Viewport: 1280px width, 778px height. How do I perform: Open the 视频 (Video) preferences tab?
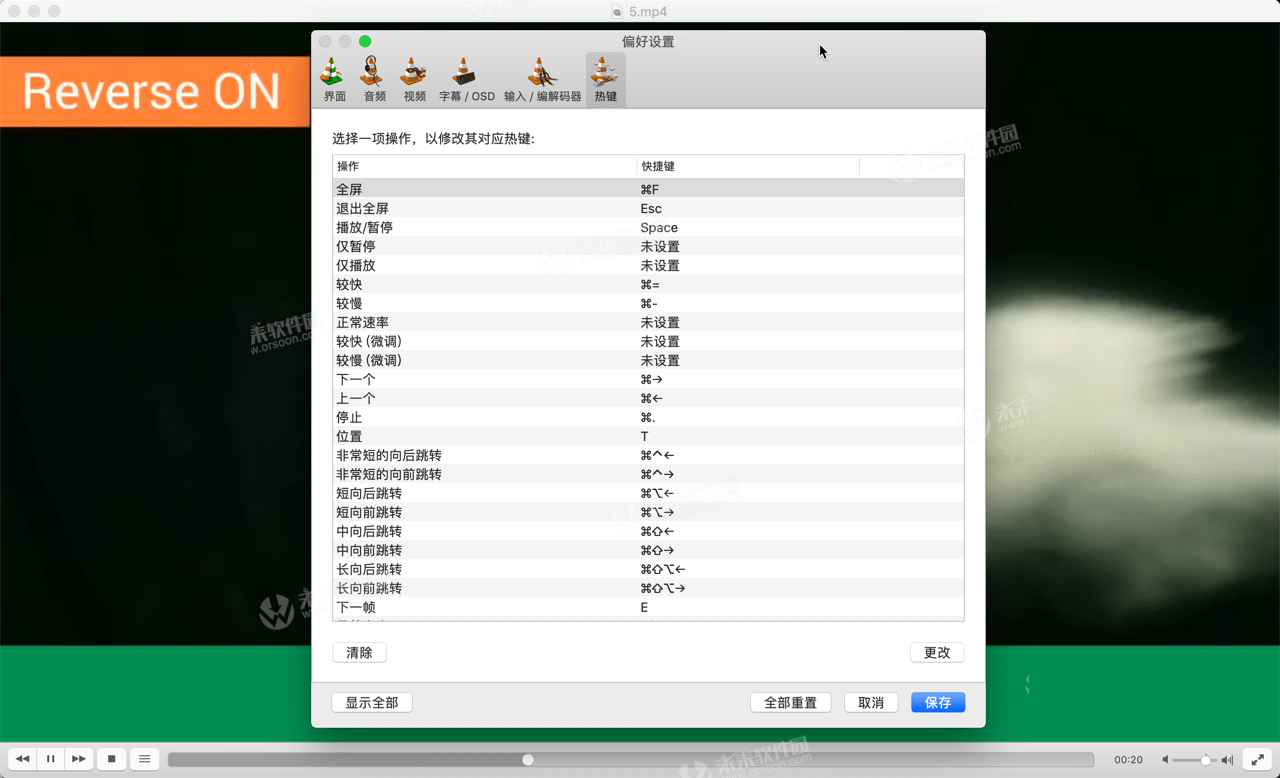414,80
